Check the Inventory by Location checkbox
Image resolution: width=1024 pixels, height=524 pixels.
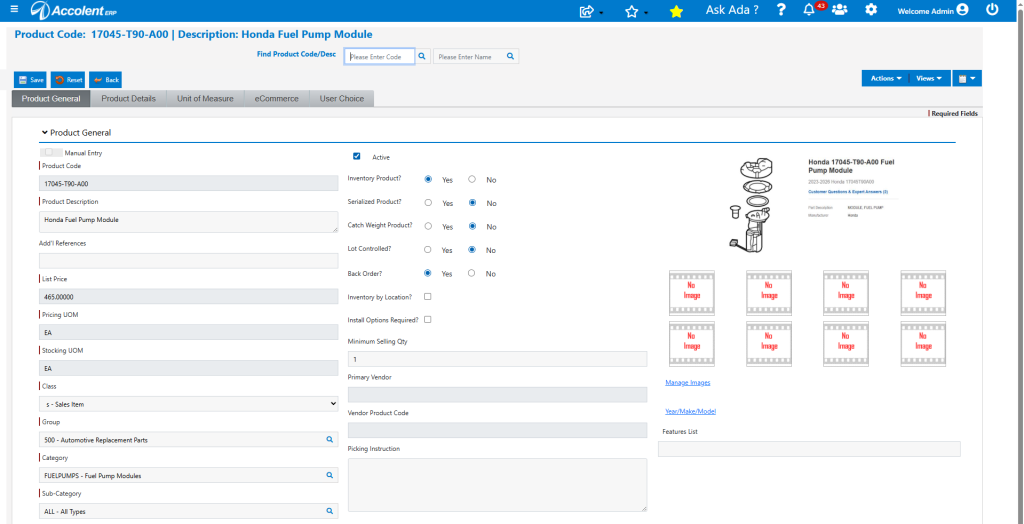(x=428, y=297)
